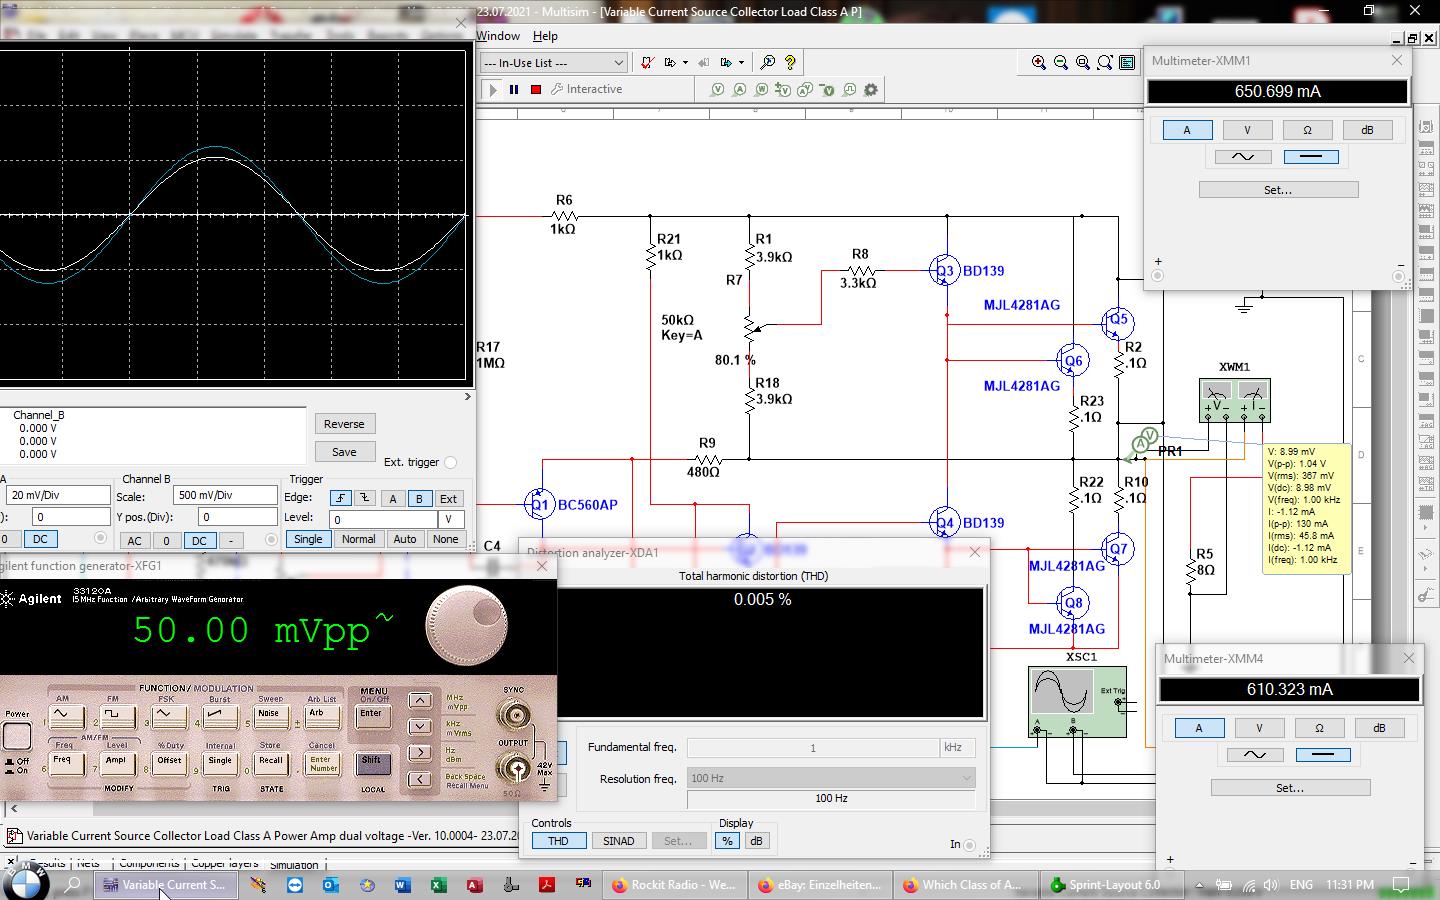This screenshot has width=1440, height=900.
Task: Show distortion in dB
Action: point(756,841)
